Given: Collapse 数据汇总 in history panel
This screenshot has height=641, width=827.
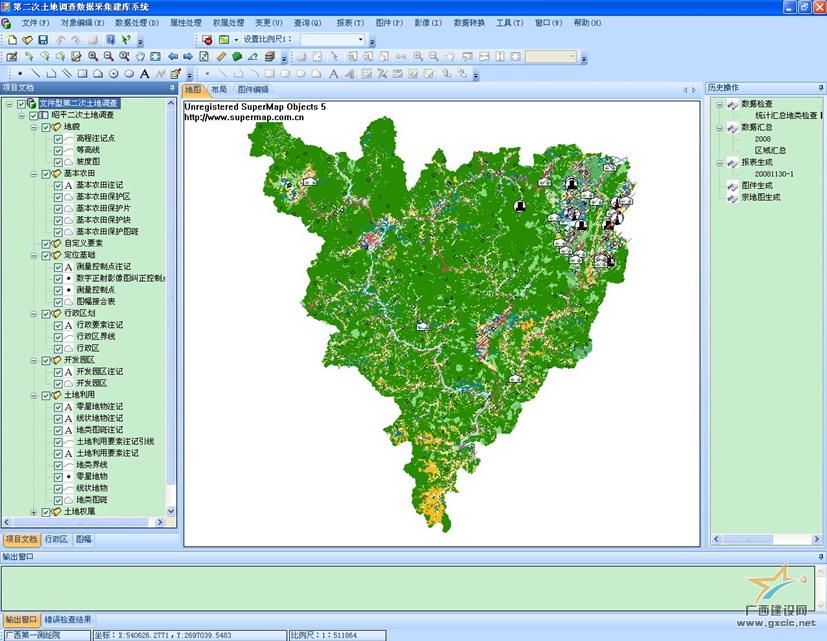Looking at the screenshot, I should coord(719,128).
